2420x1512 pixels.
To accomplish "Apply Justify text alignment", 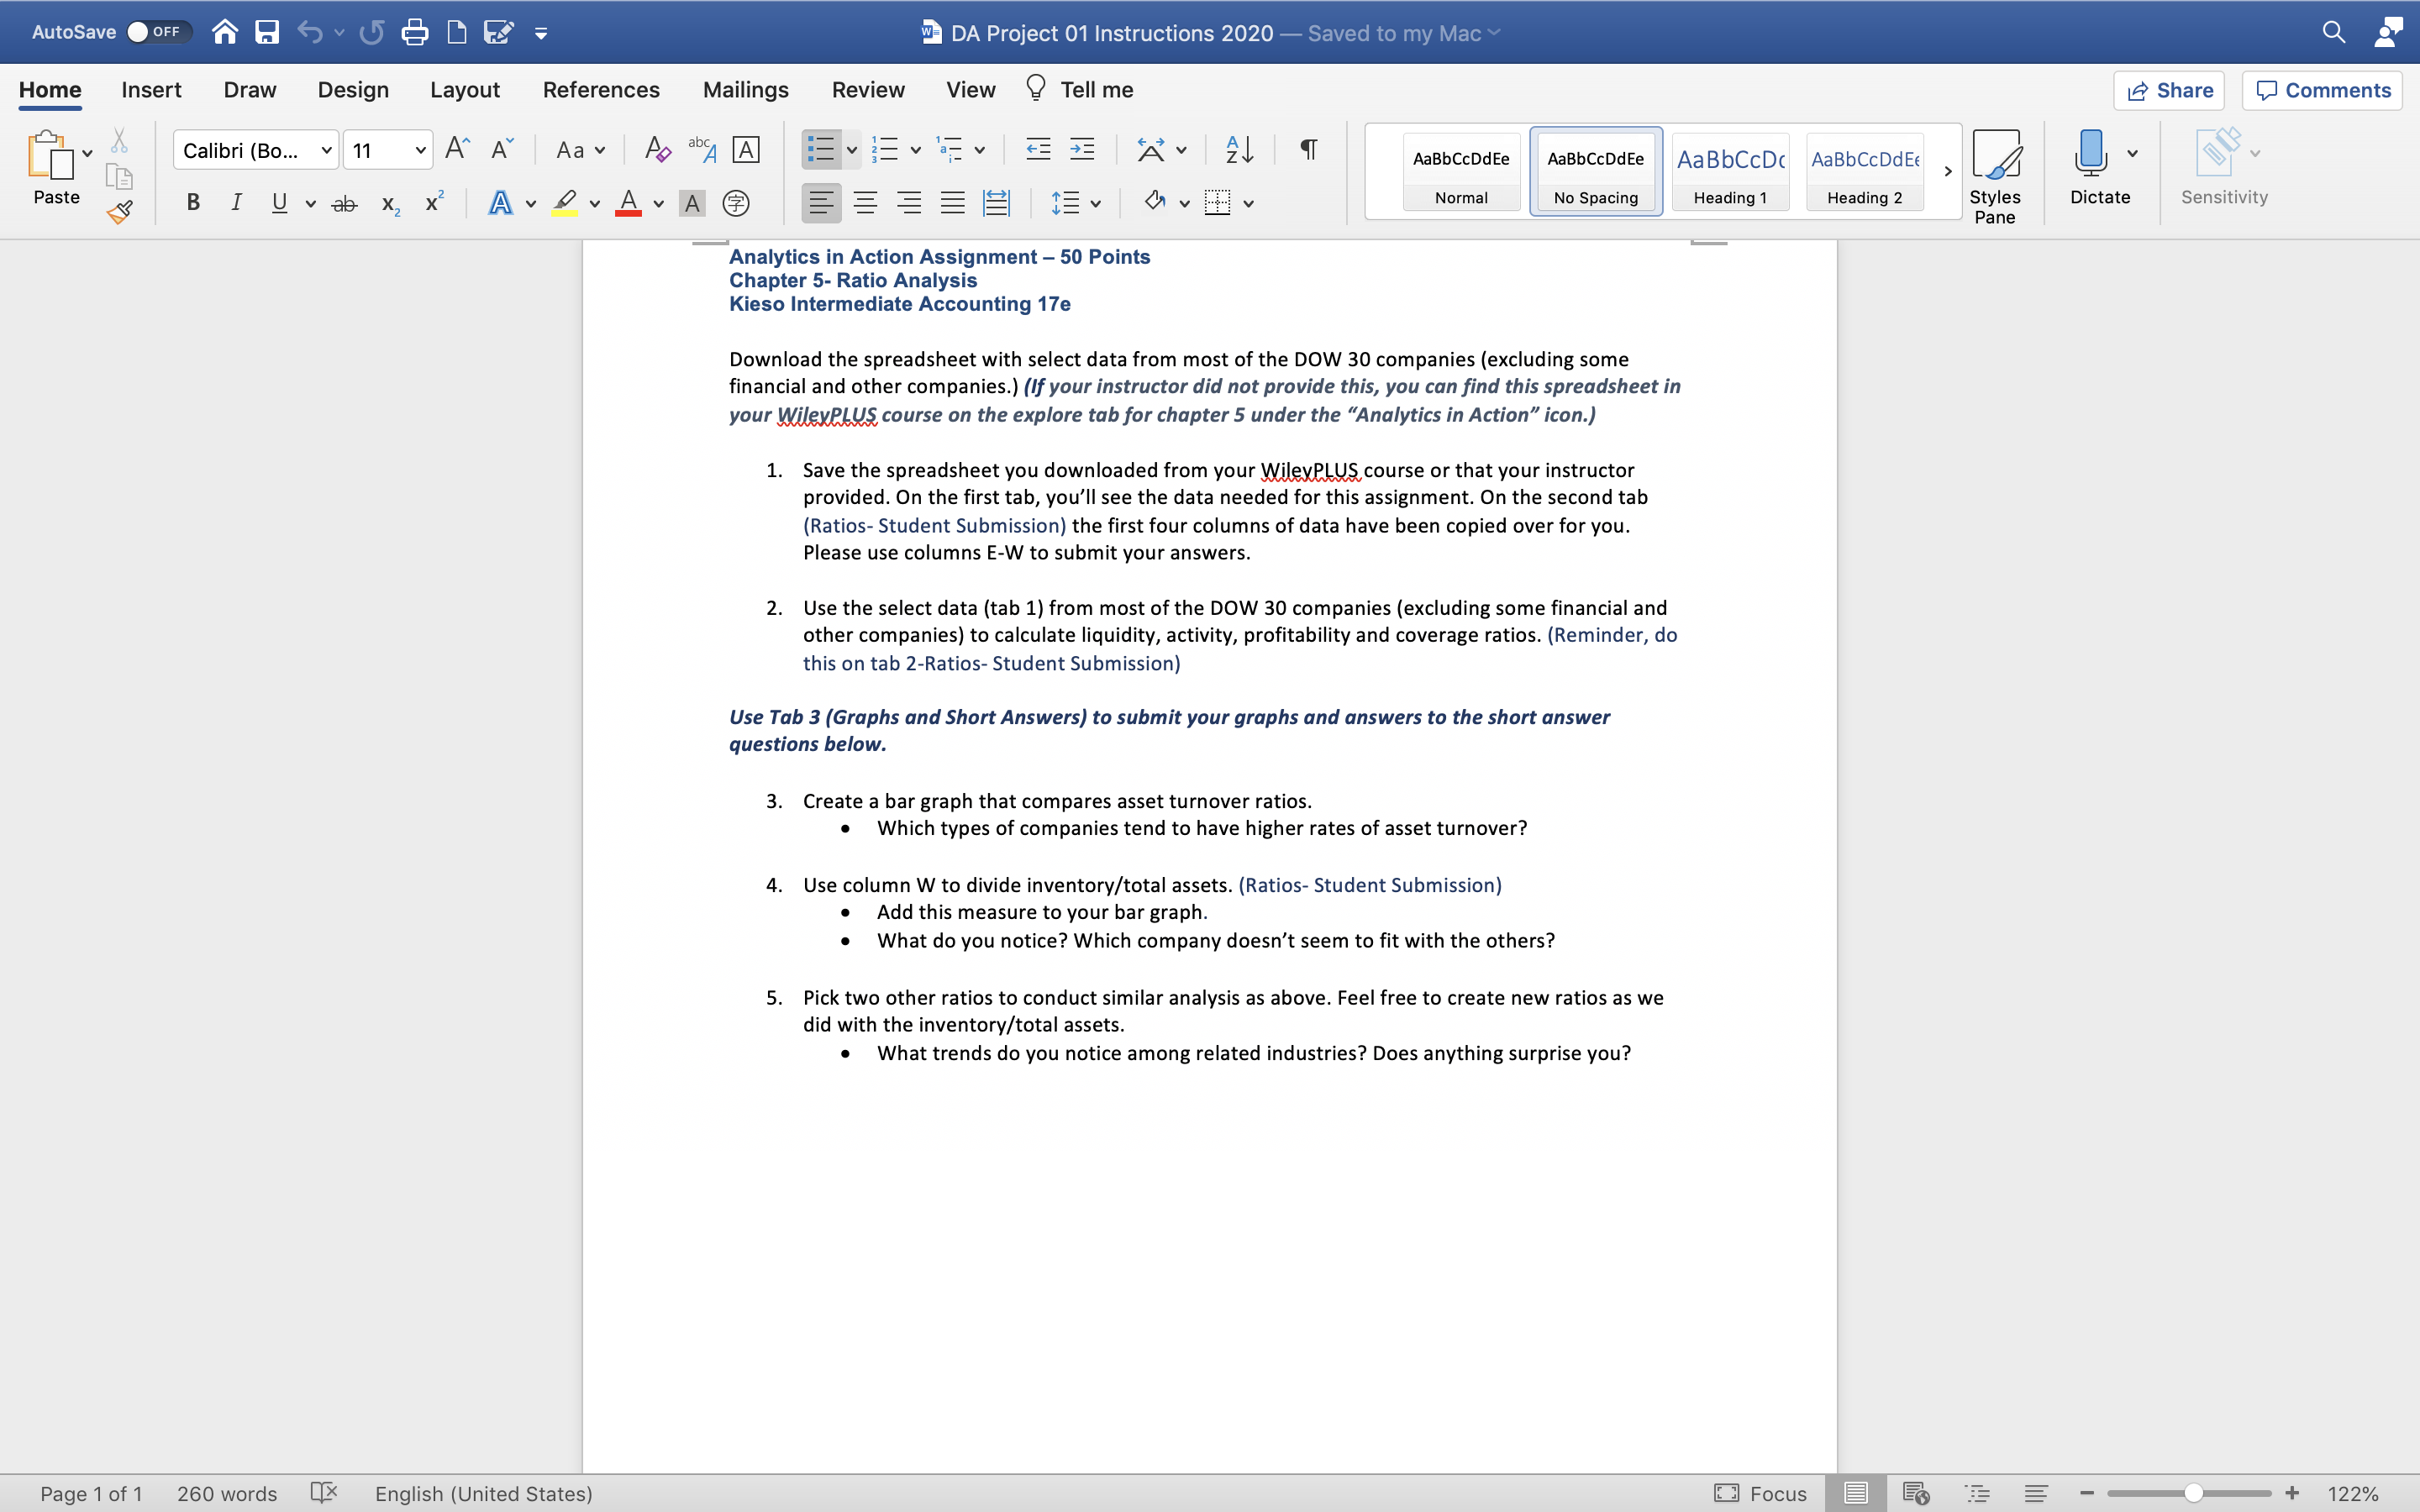I will 952,203.
